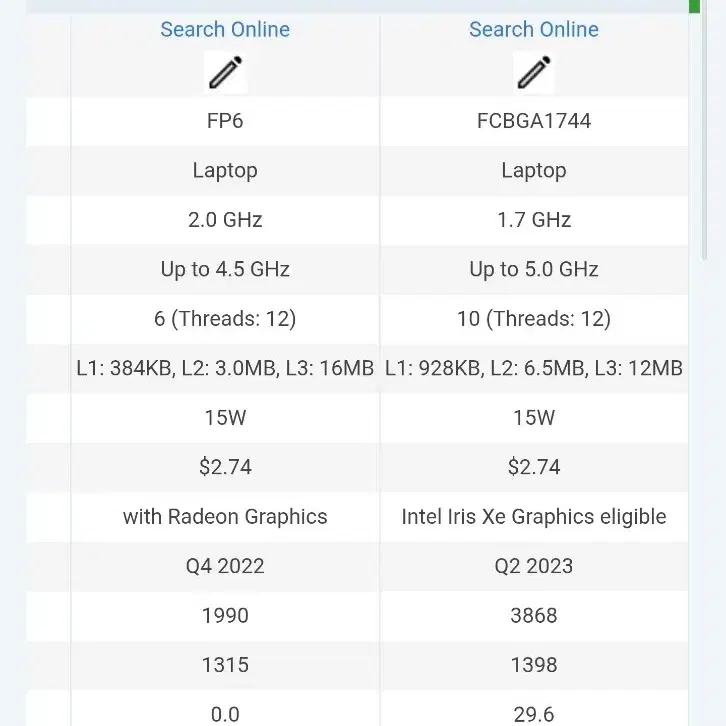Select the L3: 16MB cache cell
Viewport: 726px width, 726px height.
(225, 369)
